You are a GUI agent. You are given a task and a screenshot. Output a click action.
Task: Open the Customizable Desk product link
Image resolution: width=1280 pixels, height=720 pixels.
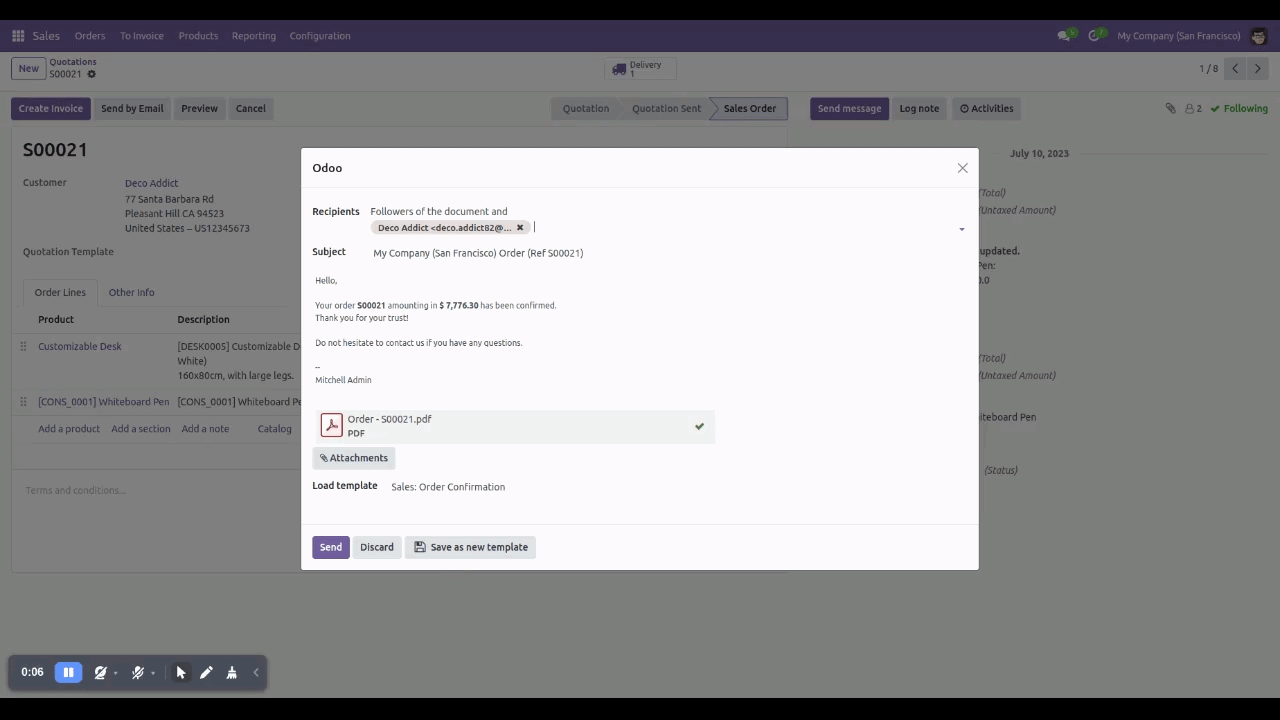pos(80,347)
